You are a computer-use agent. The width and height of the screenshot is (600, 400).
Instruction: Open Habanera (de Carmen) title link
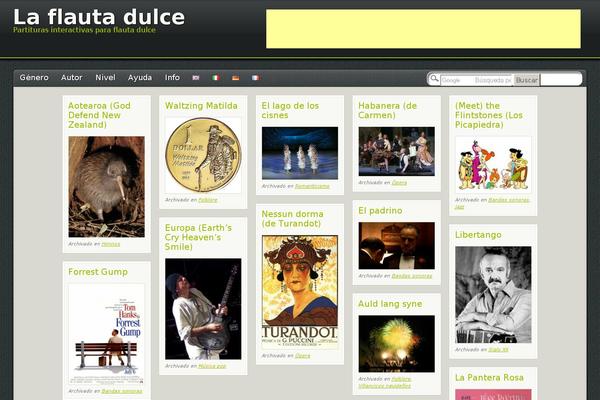pyautogui.click(x=387, y=110)
